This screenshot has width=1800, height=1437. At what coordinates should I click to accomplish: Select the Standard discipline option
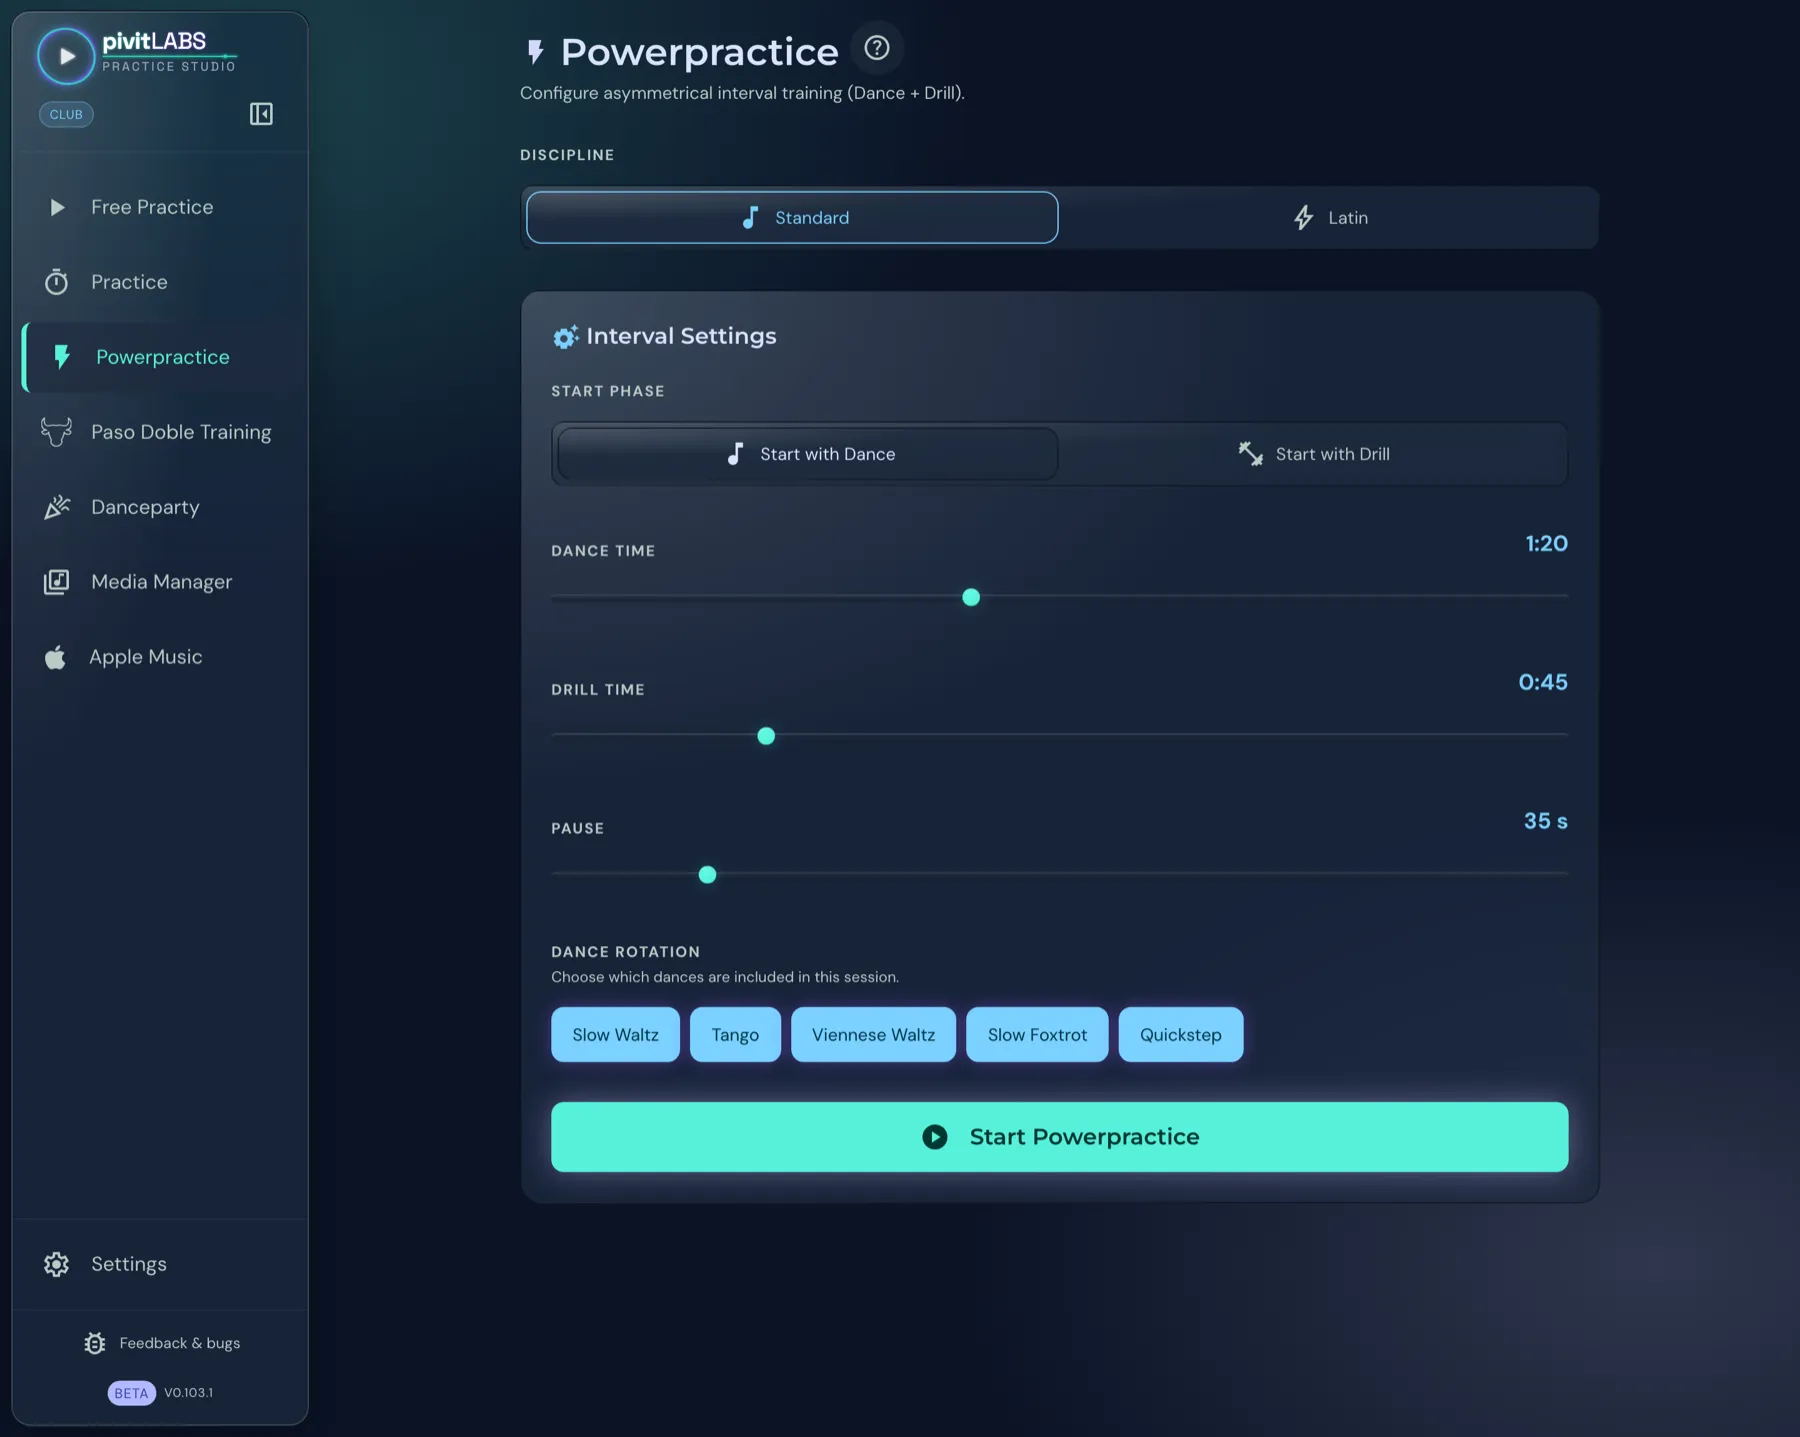click(x=792, y=218)
